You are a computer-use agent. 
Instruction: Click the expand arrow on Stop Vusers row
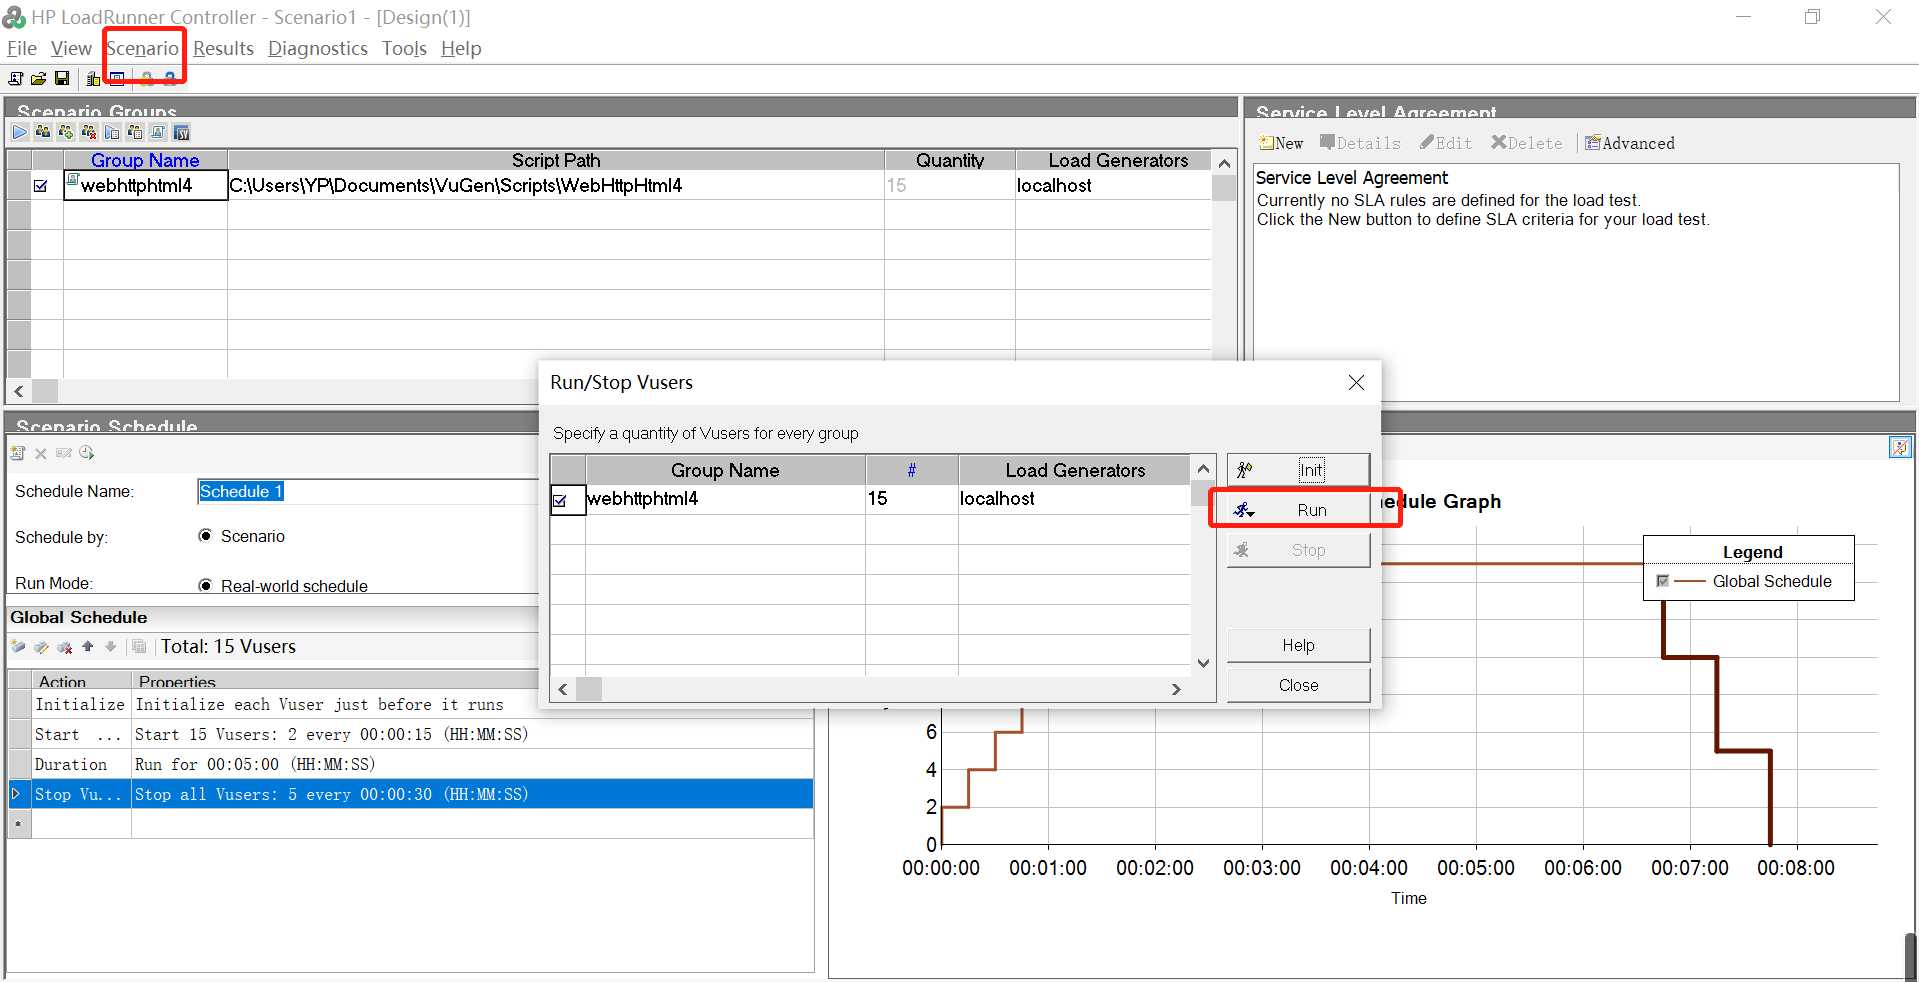click(x=16, y=794)
